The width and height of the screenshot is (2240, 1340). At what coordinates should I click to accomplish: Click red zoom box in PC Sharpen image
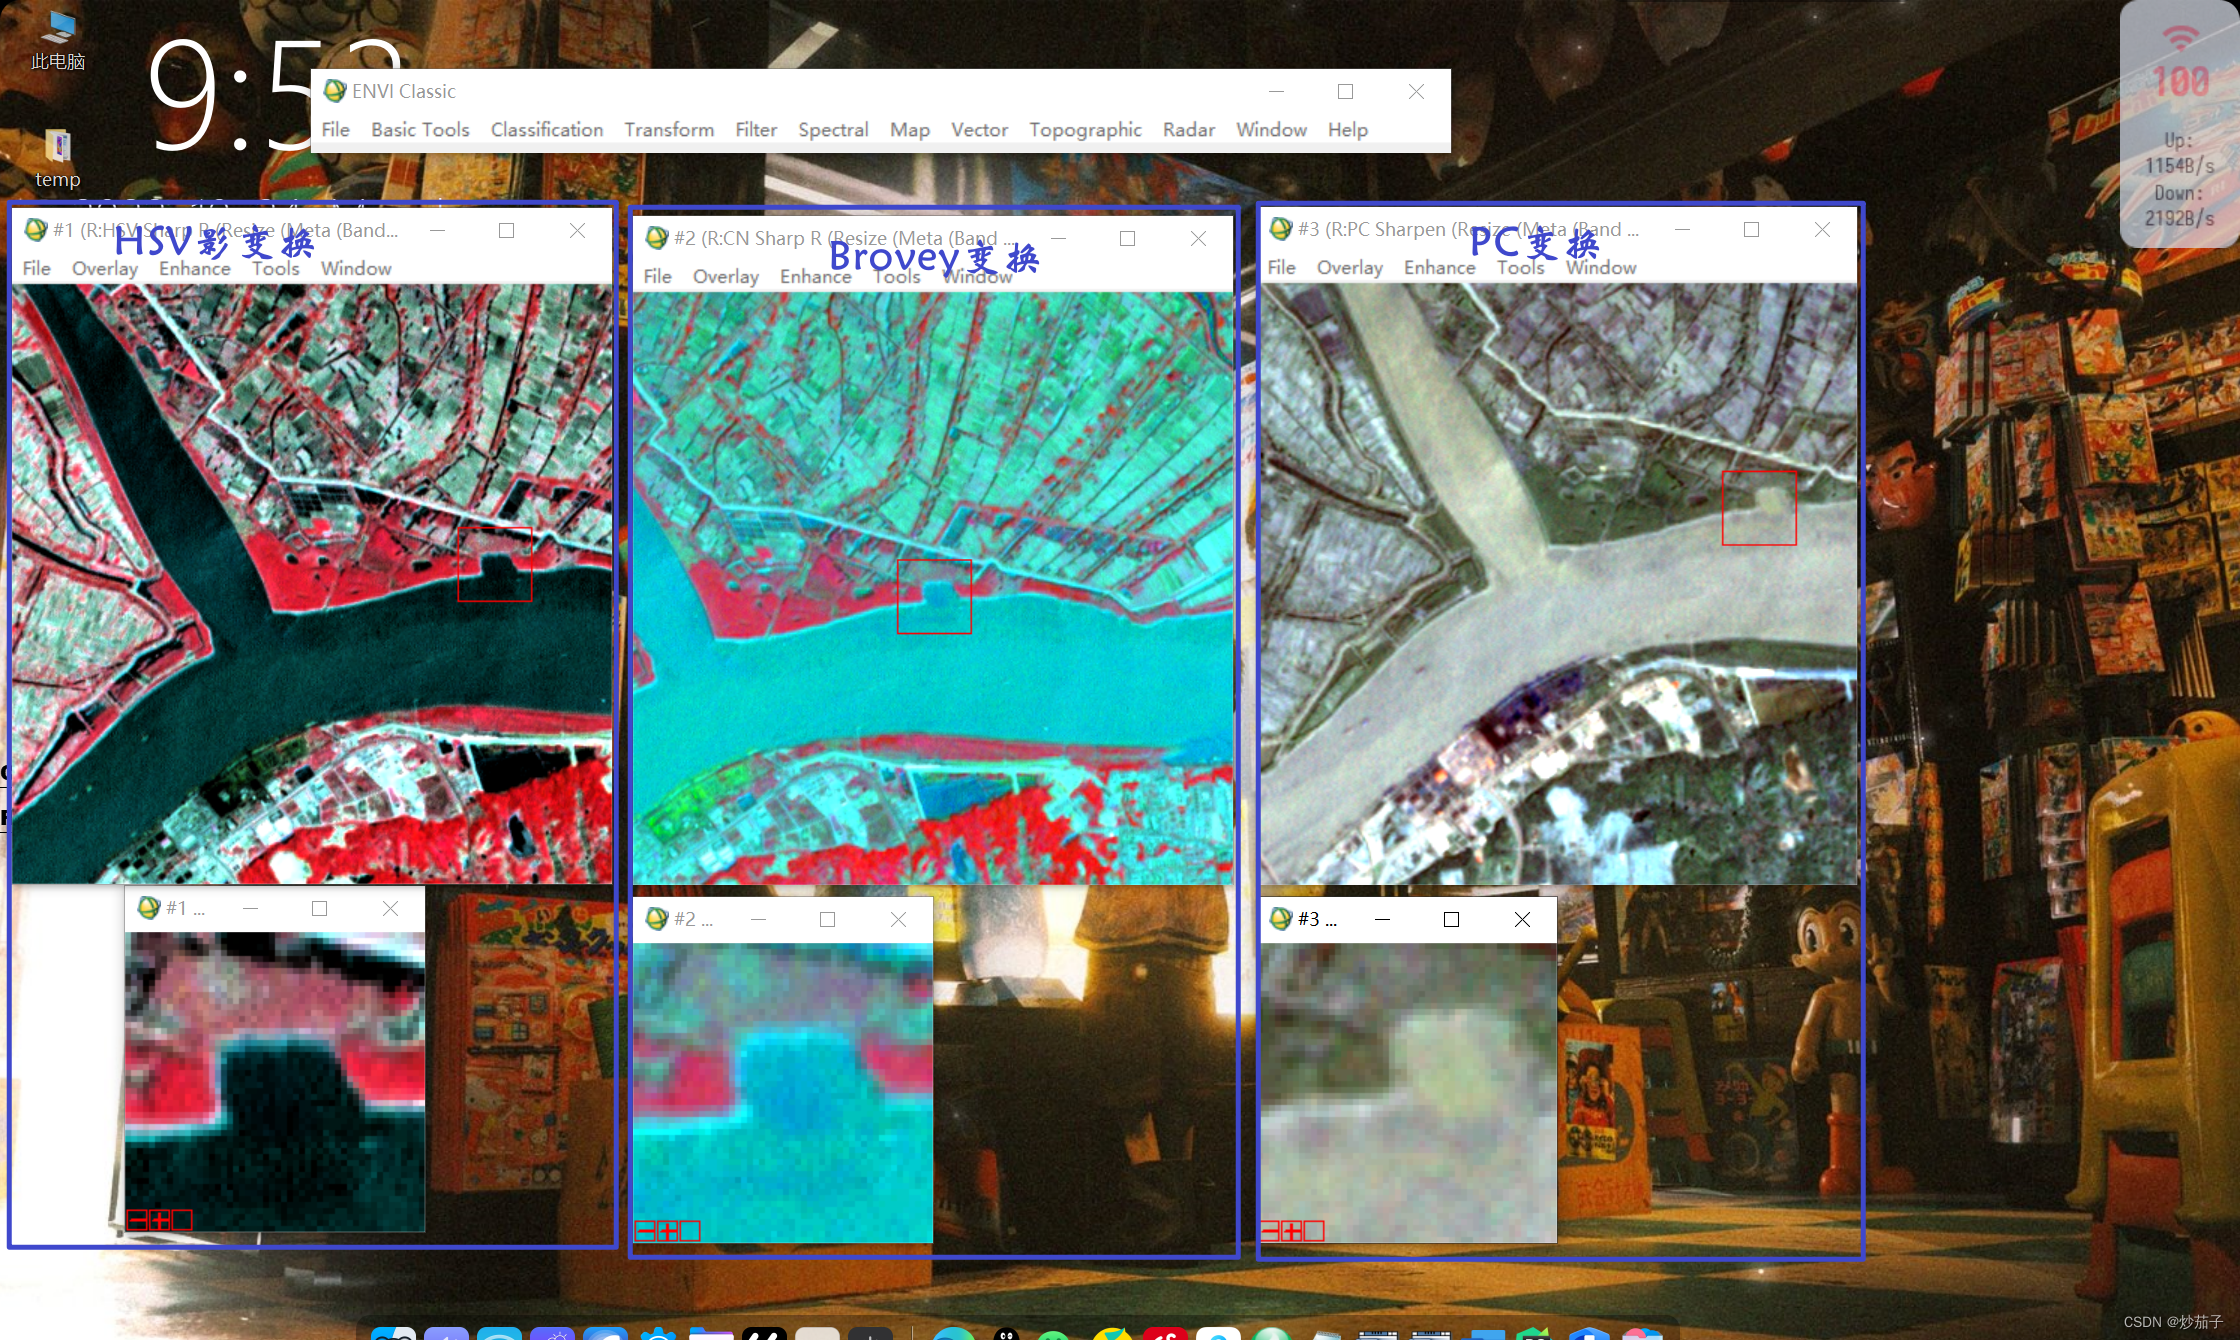(x=1758, y=508)
